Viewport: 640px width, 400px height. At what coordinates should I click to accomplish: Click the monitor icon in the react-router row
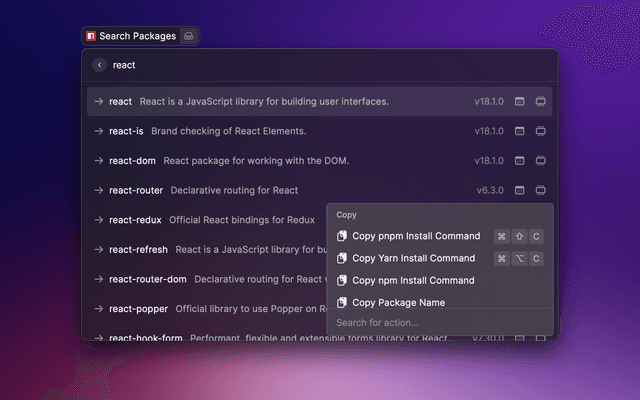[540, 190]
